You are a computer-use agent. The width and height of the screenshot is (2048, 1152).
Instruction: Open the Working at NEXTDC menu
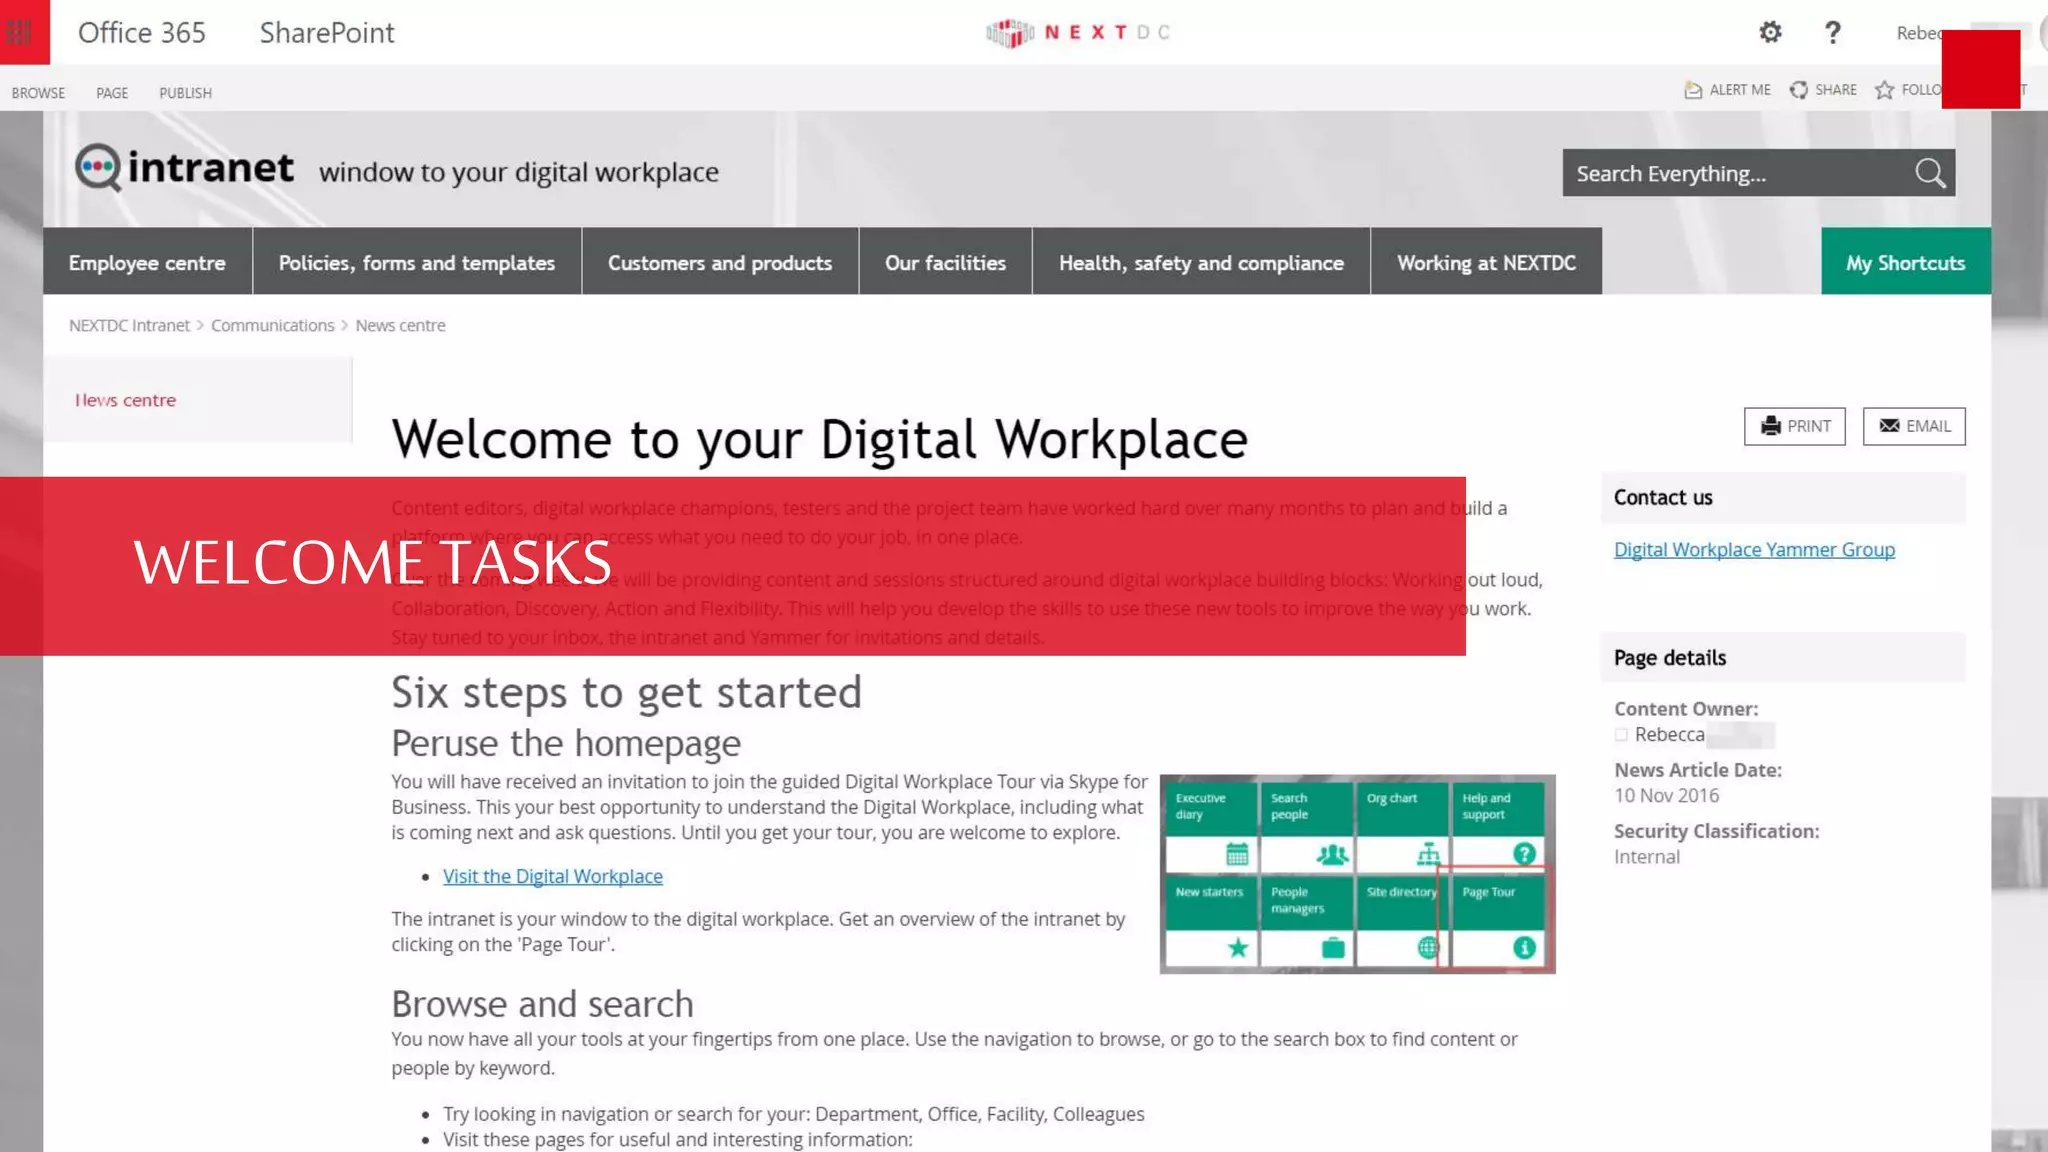[x=1486, y=262]
